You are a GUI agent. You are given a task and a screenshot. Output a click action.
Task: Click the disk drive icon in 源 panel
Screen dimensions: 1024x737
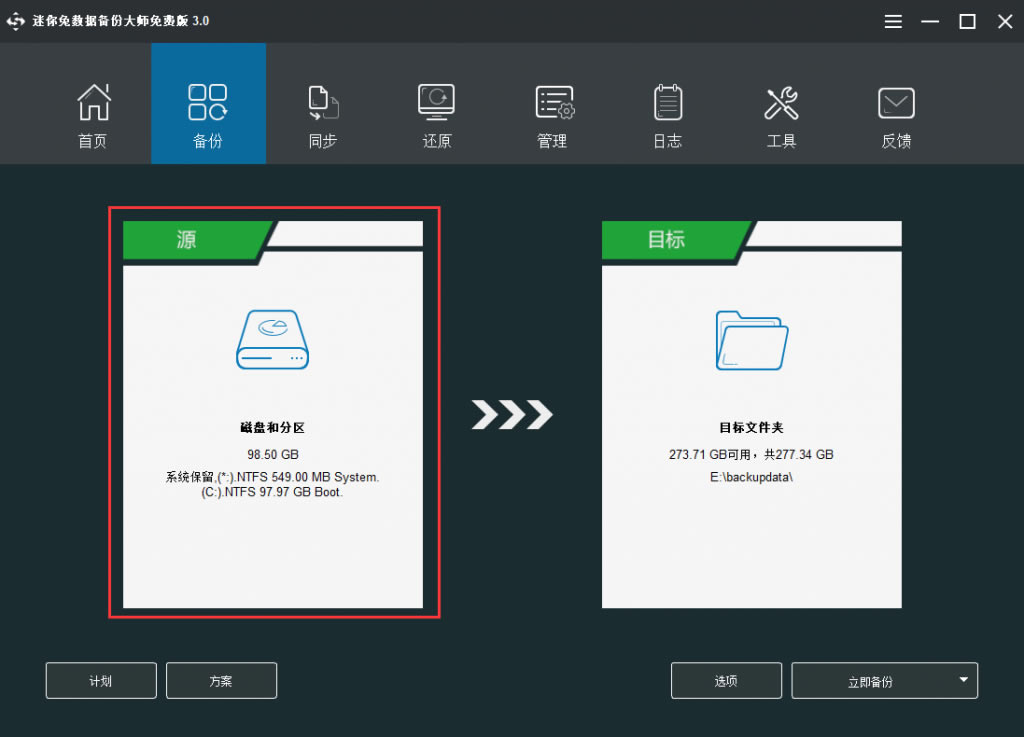(272, 339)
